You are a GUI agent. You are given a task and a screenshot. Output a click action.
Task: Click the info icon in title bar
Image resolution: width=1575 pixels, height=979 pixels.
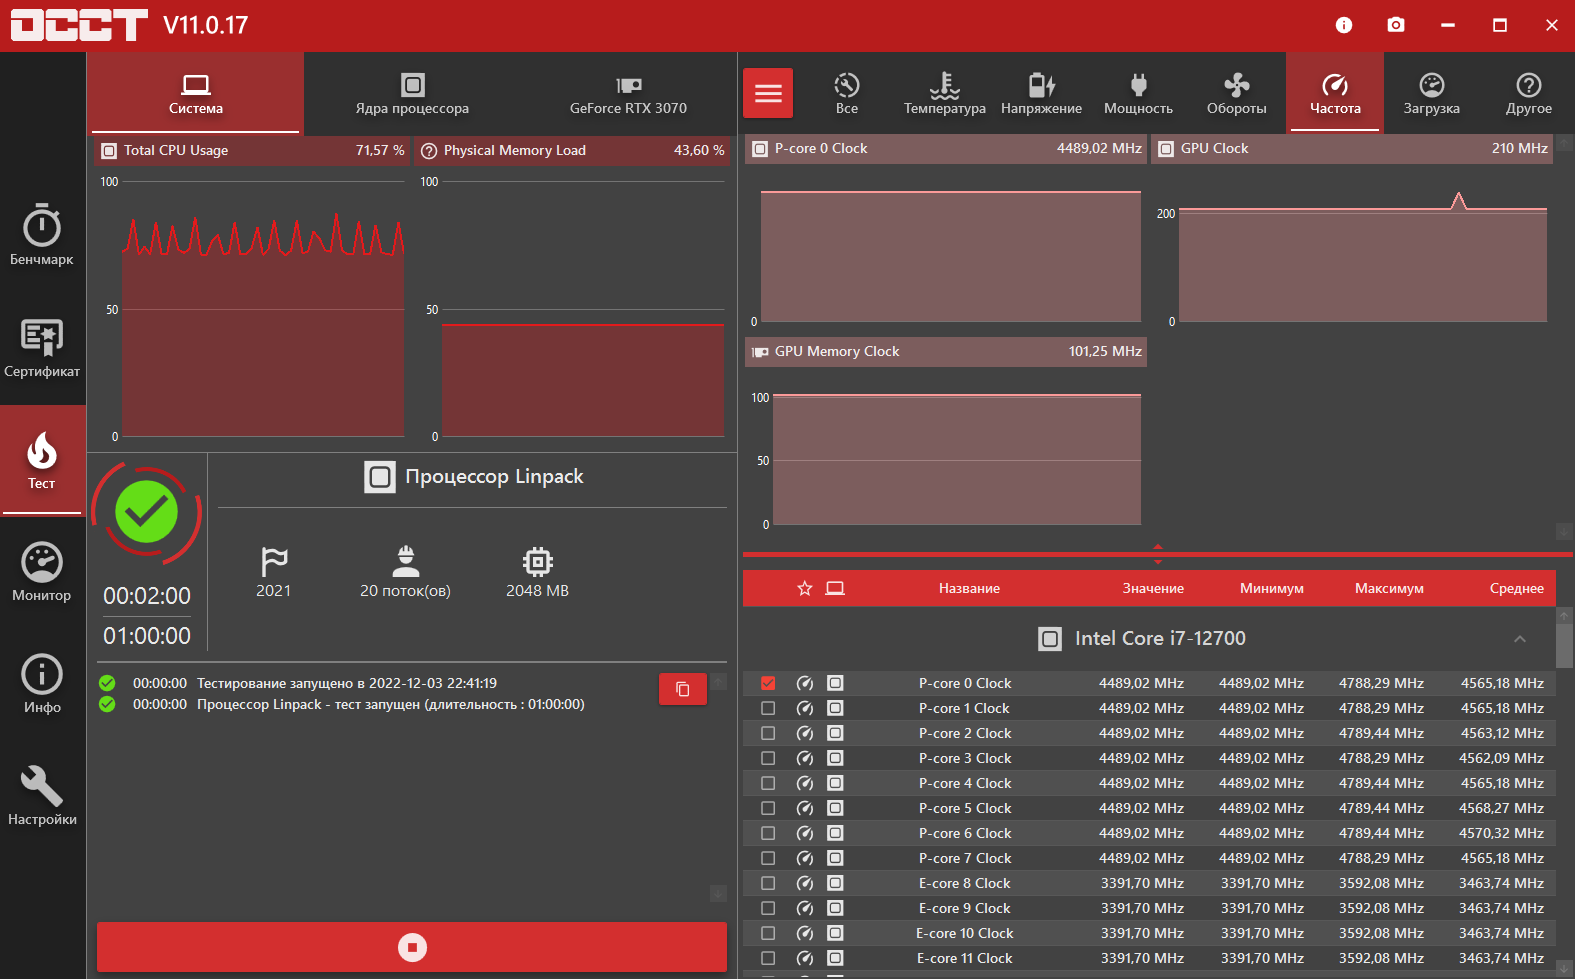click(1344, 25)
